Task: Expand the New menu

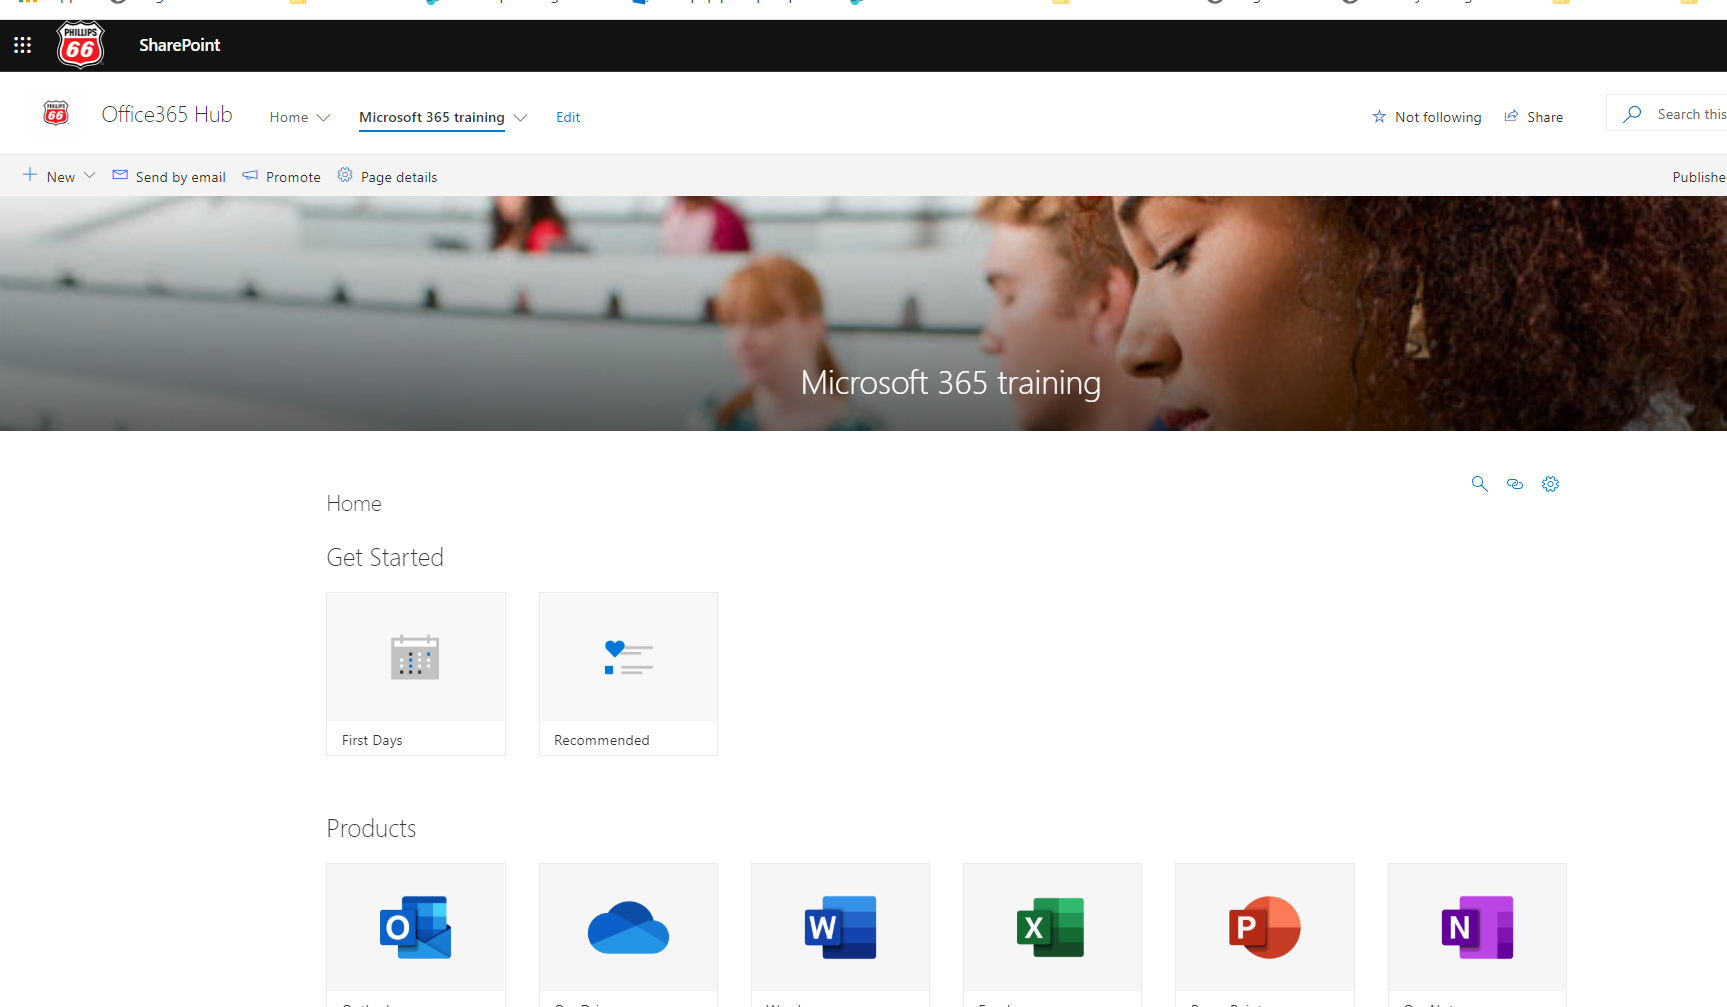Action: tap(57, 176)
